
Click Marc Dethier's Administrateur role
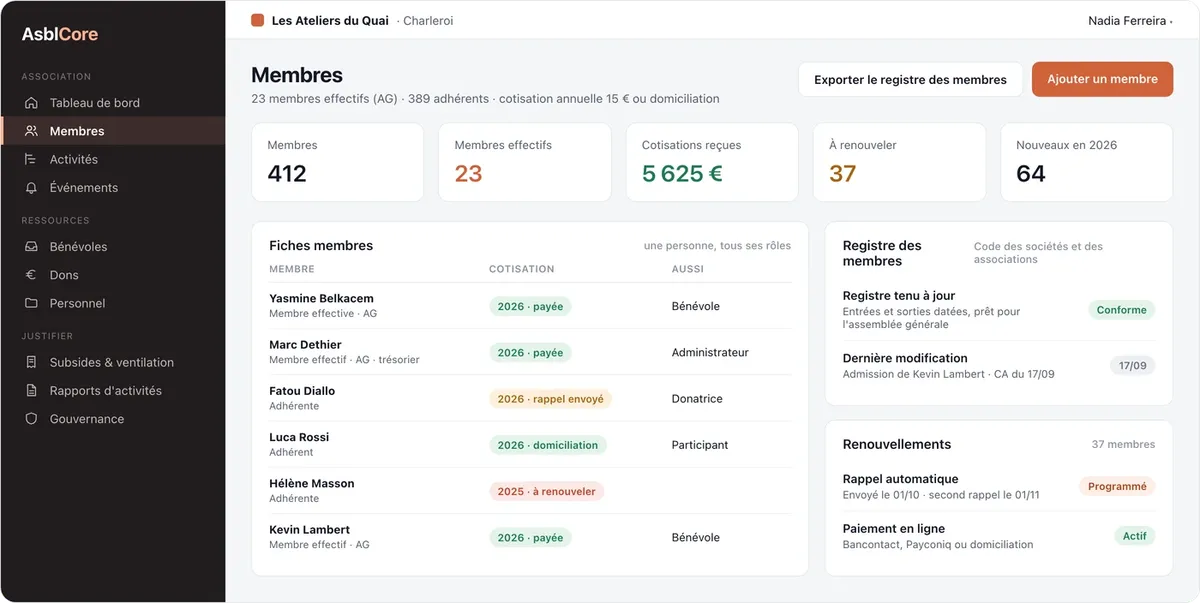point(710,352)
